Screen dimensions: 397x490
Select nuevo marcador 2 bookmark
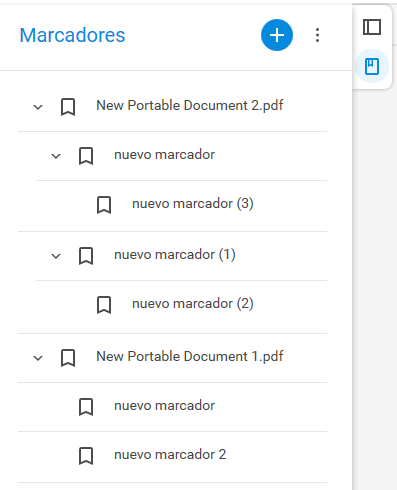point(170,454)
